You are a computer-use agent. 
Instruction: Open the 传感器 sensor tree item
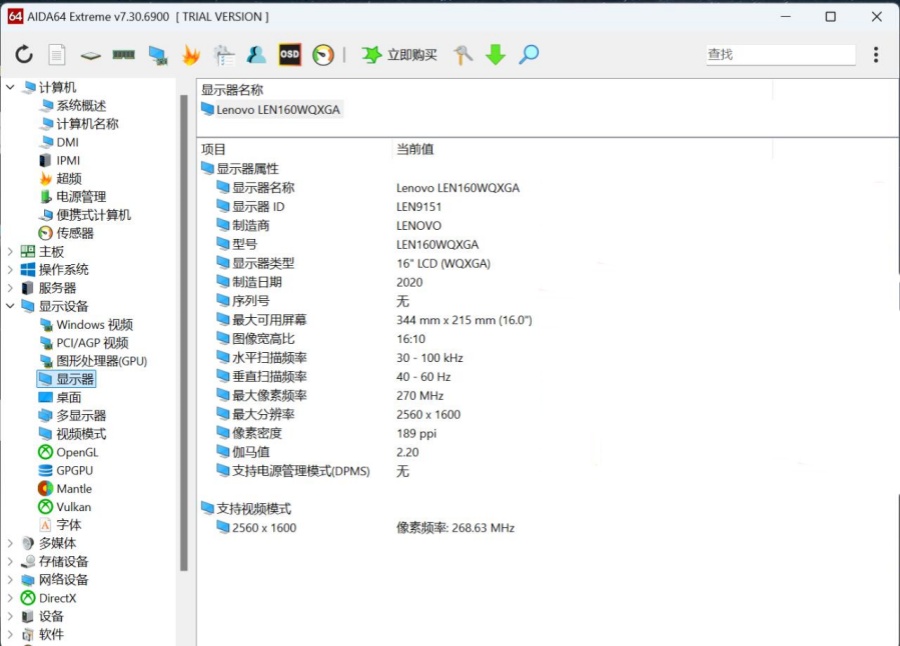tap(66, 233)
